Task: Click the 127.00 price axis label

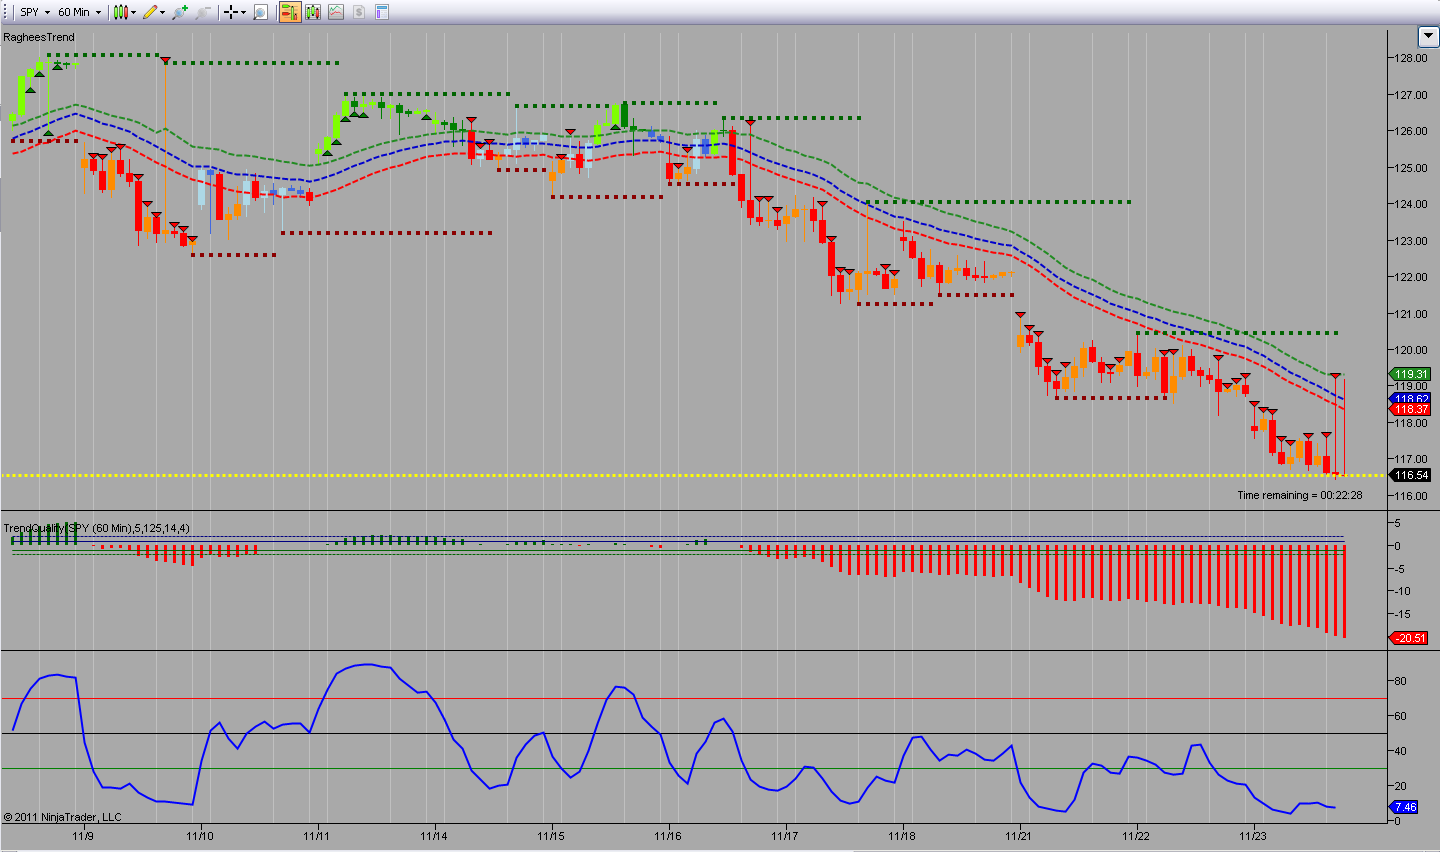Action: pos(1411,95)
